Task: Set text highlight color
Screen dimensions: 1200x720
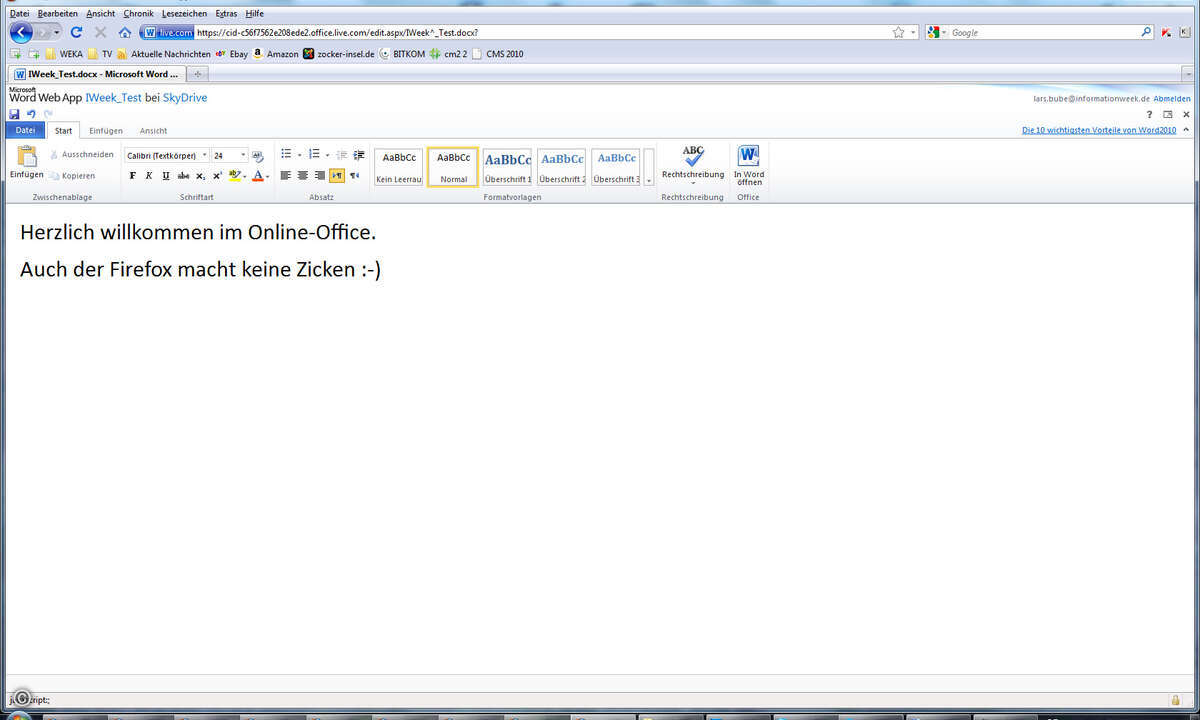Action: pos(234,176)
